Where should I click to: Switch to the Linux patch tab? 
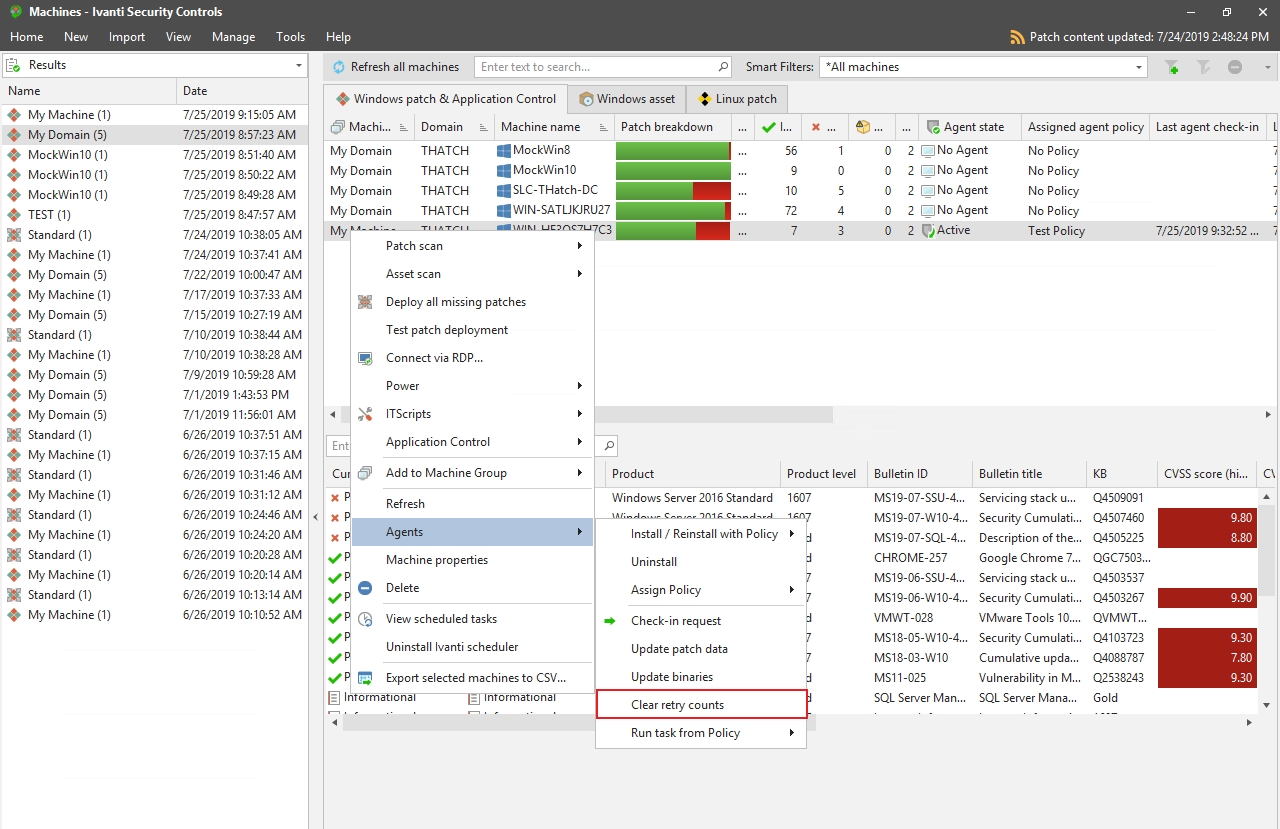[x=738, y=99]
